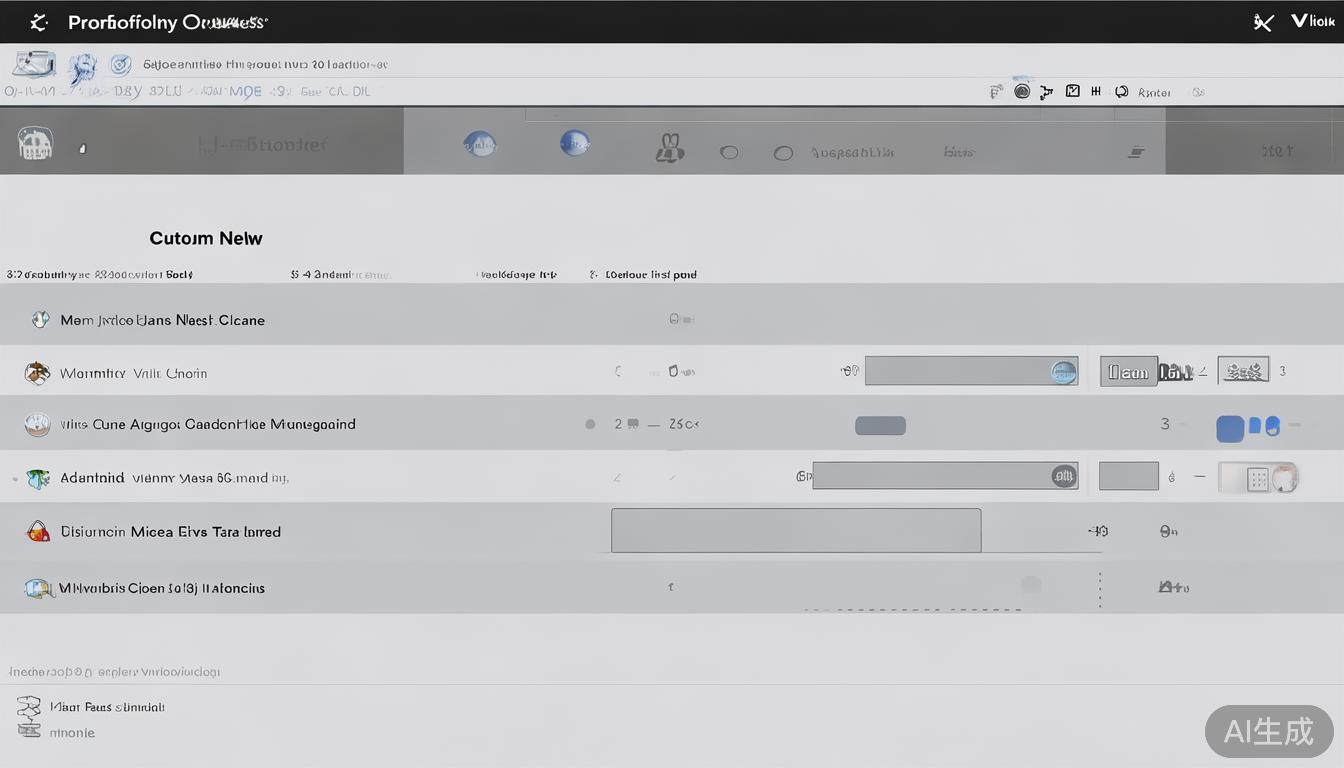Viewport: 1344px width, 768px height.
Task: Toggle the switch in the 'Adantnid' row
Action: (1257, 478)
